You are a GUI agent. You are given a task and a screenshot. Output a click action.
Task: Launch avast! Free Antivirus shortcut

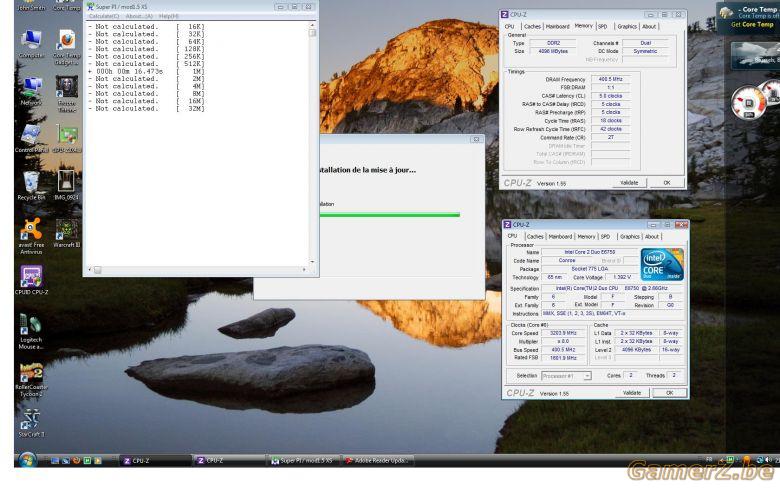tap(31, 236)
